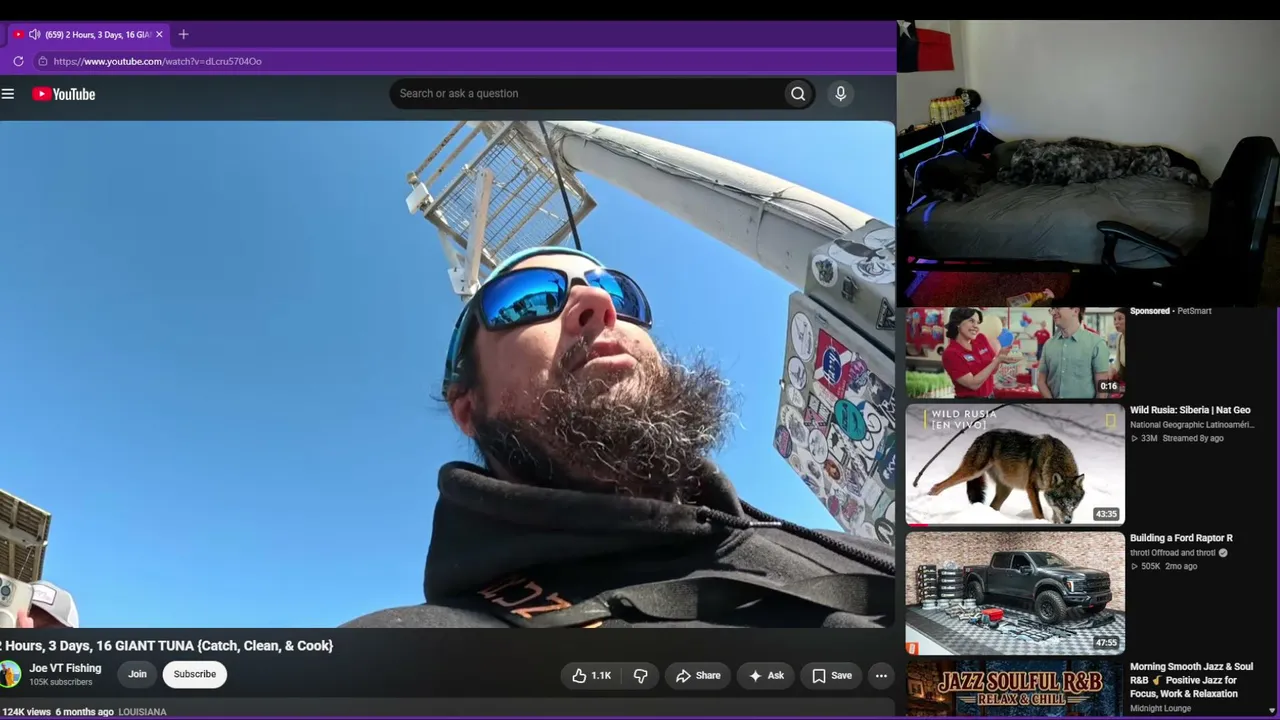The width and height of the screenshot is (1280, 720).
Task: Like the video with 1.1K likes
Action: coord(591,676)
